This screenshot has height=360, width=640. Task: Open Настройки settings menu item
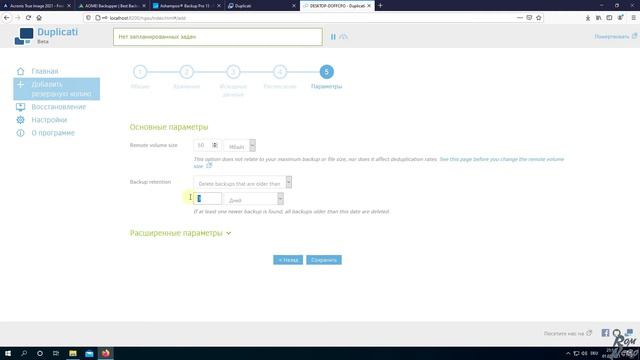point(49,120)
